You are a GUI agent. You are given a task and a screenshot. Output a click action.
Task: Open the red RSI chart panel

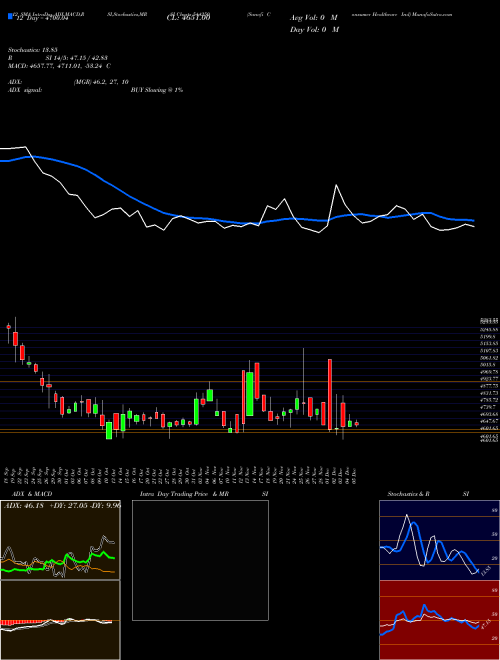click(439, 620)
